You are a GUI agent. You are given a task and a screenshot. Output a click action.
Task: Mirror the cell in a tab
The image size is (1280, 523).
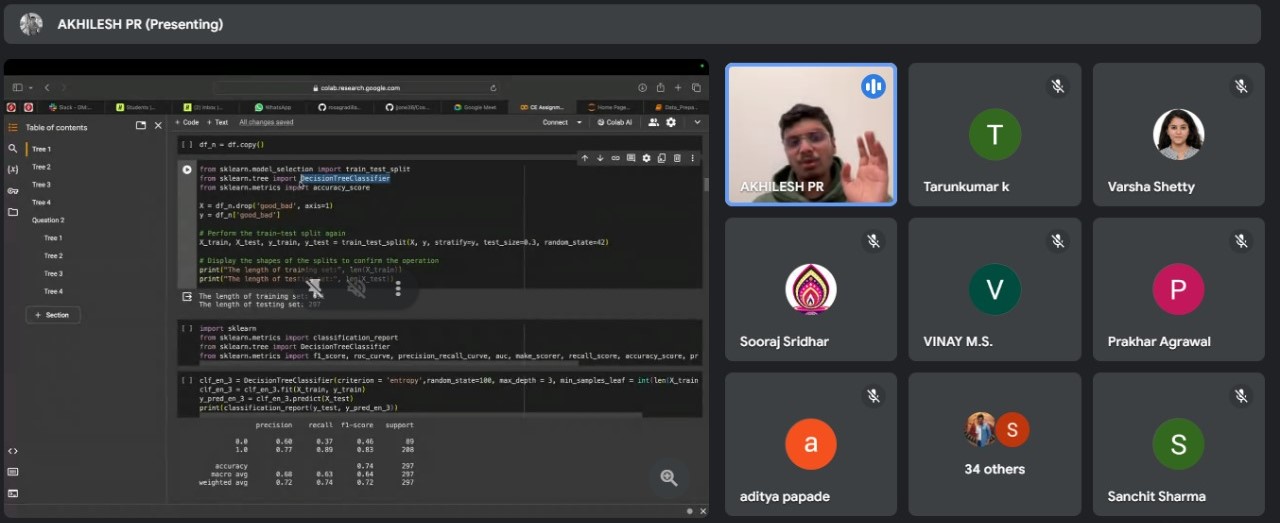point(661,158)
